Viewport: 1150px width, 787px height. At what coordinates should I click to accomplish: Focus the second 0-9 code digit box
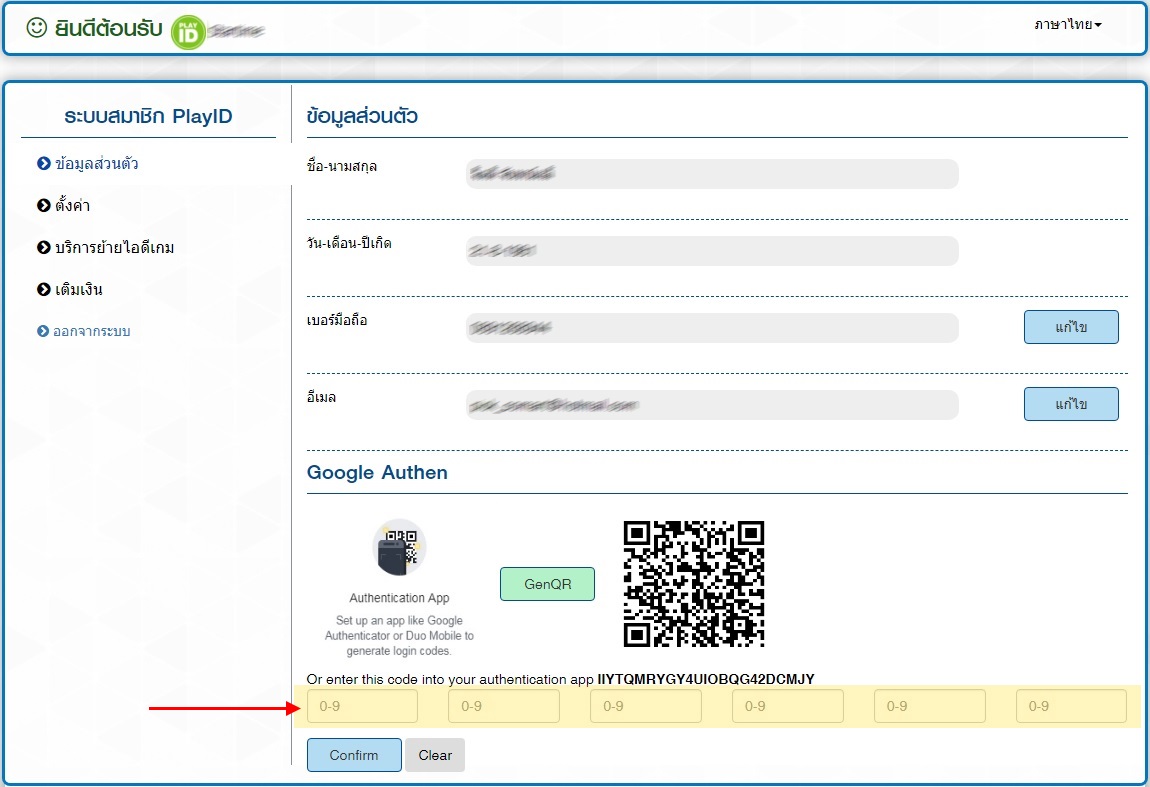tap(504, 706)
